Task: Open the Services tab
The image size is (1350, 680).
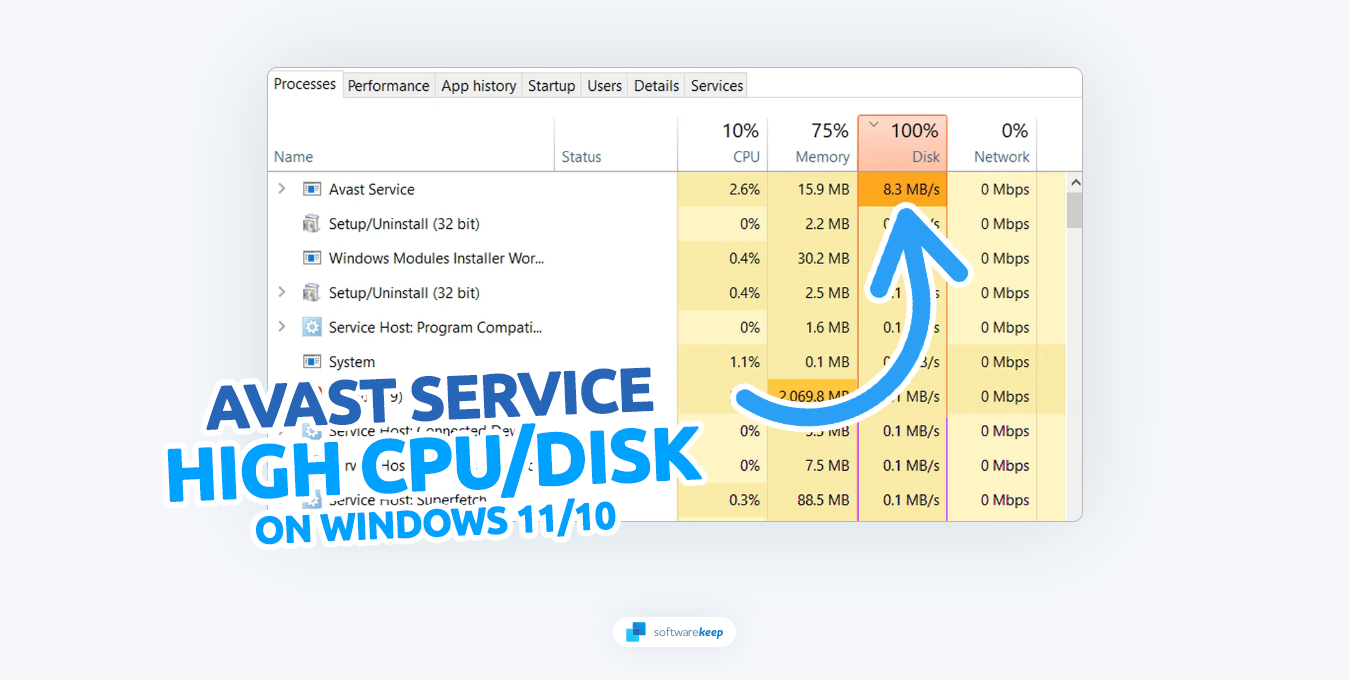Action: [x=717, y=86]
